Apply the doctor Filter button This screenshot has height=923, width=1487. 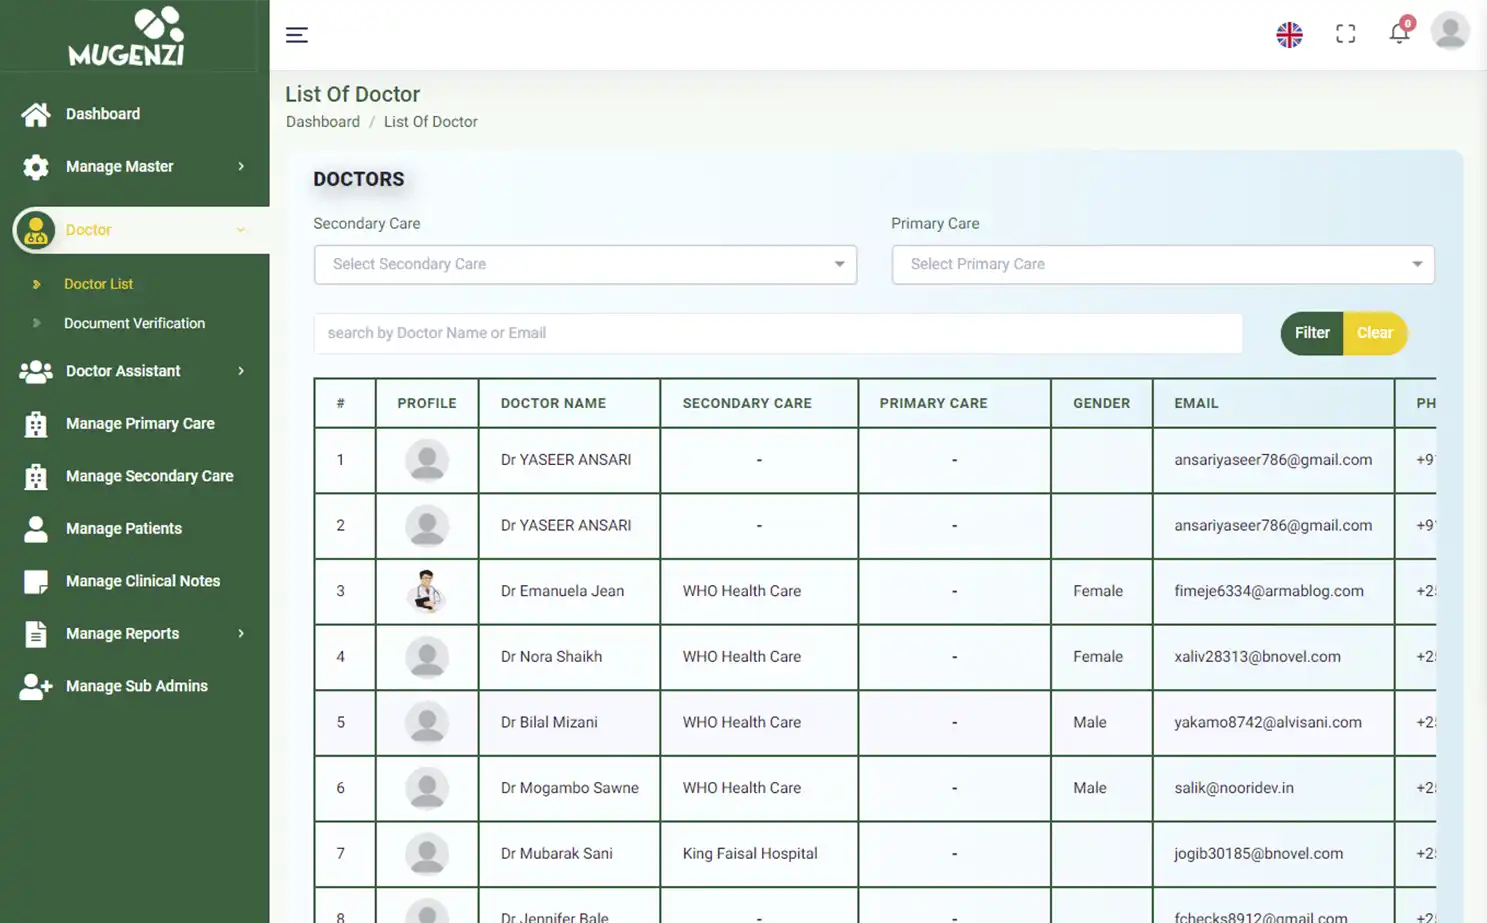point(1311,333)
